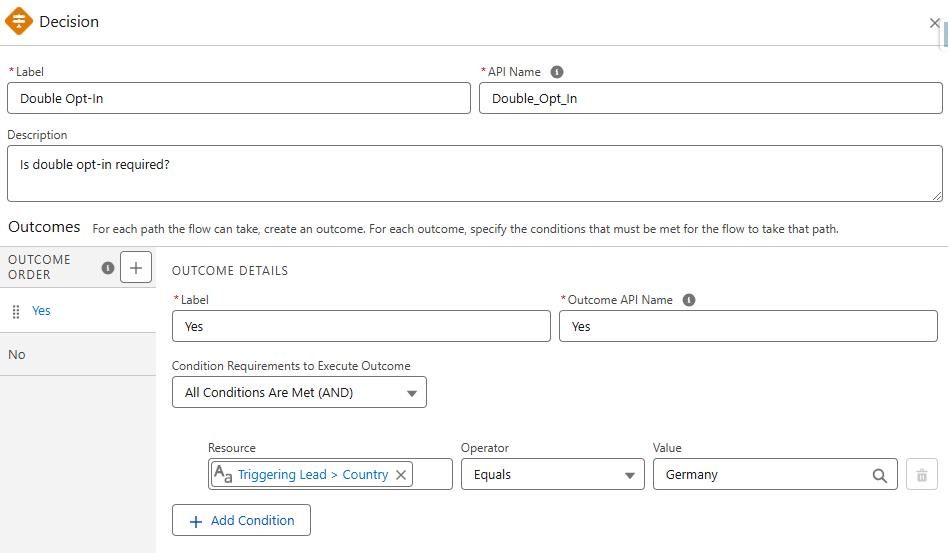The height and width of the screenshot is (553, 948).
Task: Click the API Name field Double_Opt_In
Action: 710,98
